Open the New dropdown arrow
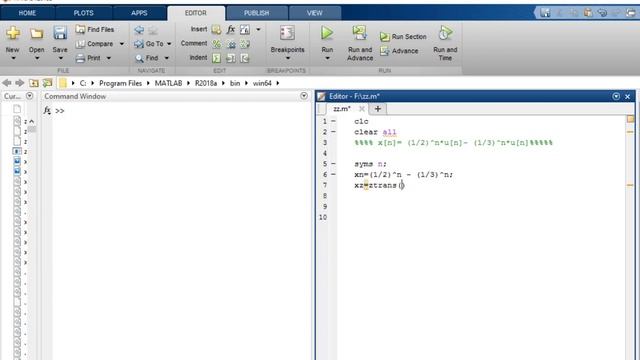Viewport: 640px width, 360px height. tap(13, 58)
